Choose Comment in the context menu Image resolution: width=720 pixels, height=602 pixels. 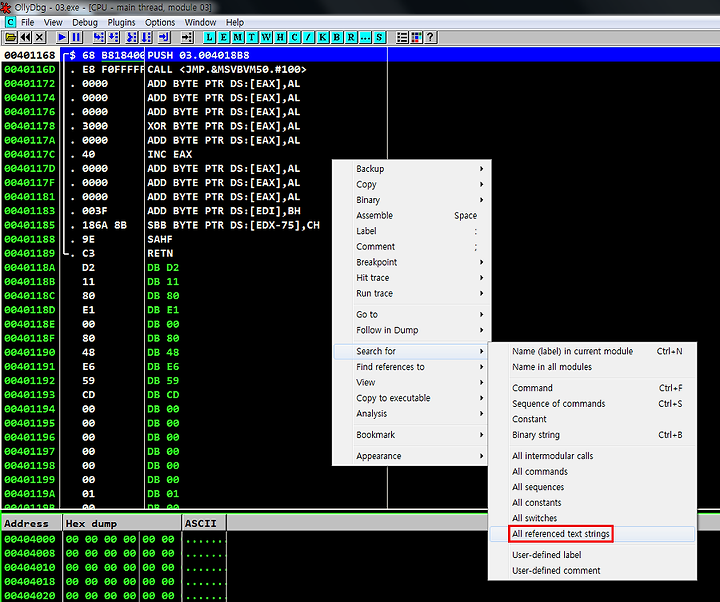coord(411,247)
